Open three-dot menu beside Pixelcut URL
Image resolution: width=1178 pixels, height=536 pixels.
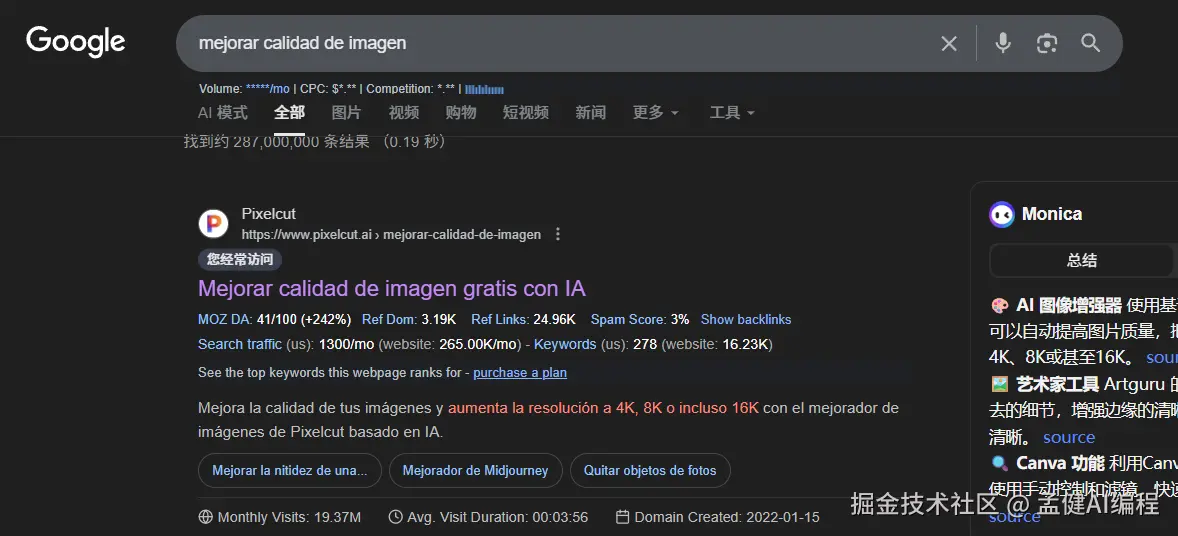[x=557, y=235]
